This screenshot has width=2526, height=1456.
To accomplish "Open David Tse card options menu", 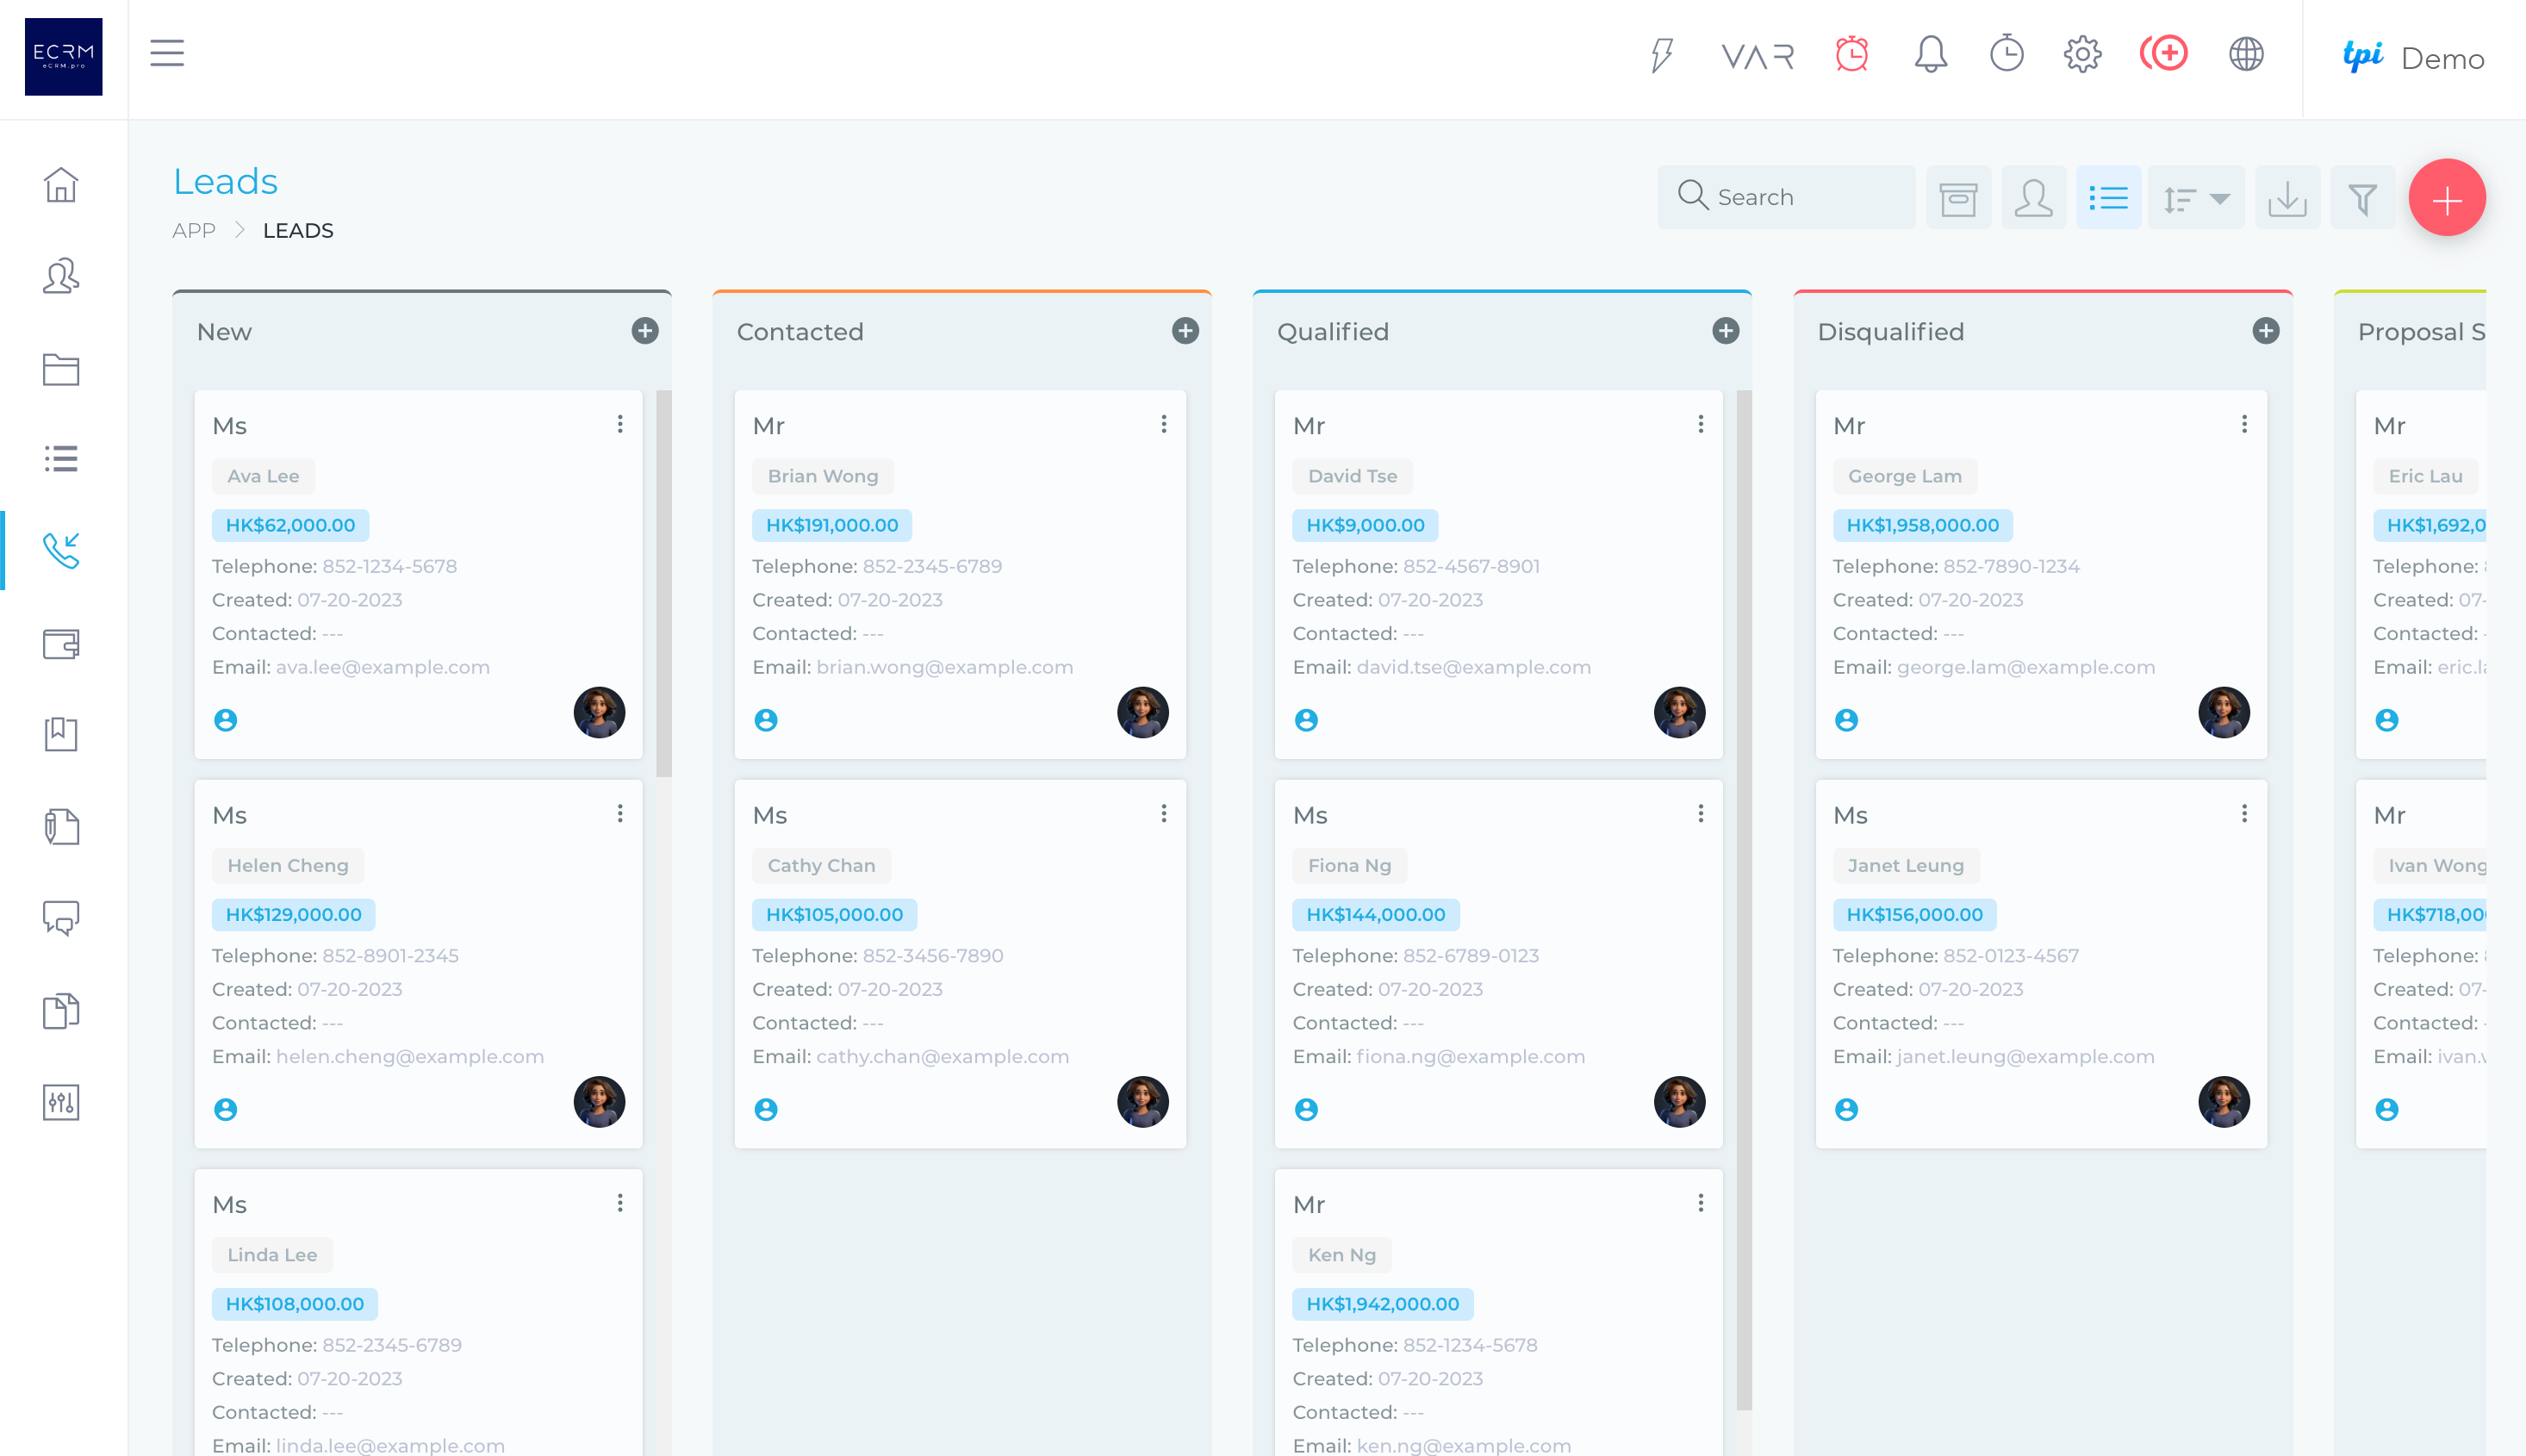I will [x=1701, y=424].
